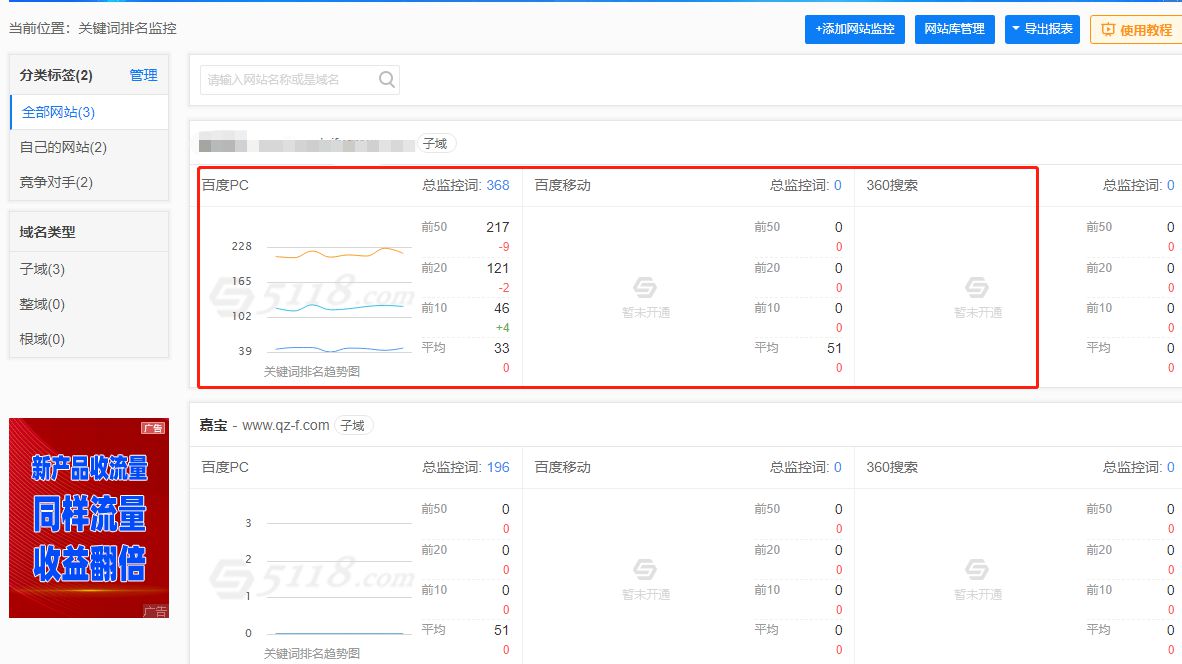
Task: Click the 管理 link for tags
Action: tap(143, 75)
